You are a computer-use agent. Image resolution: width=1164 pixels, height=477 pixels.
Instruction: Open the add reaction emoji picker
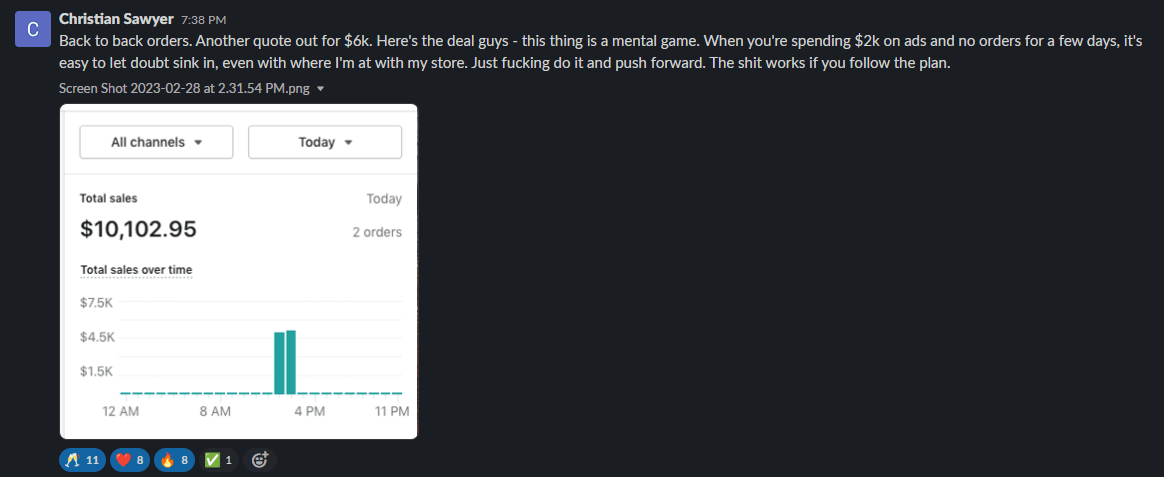coord(260,461)
